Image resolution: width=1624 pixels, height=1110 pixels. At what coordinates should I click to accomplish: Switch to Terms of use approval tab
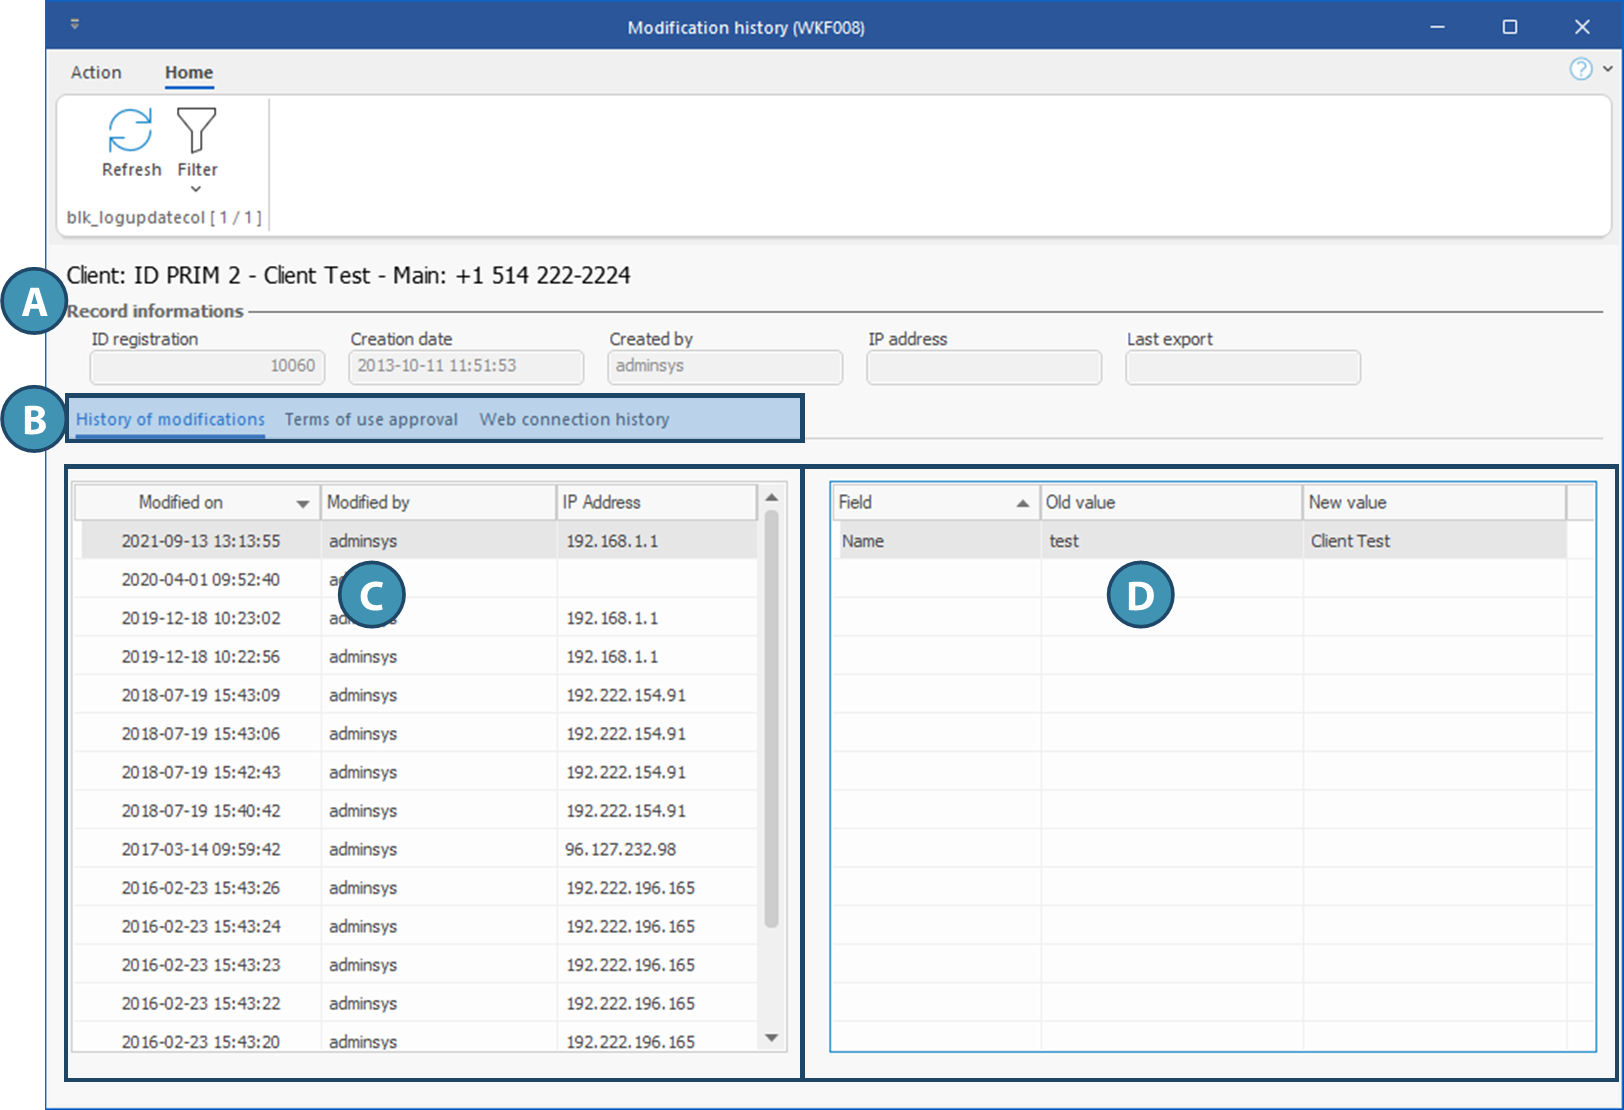tap(371, 420)
